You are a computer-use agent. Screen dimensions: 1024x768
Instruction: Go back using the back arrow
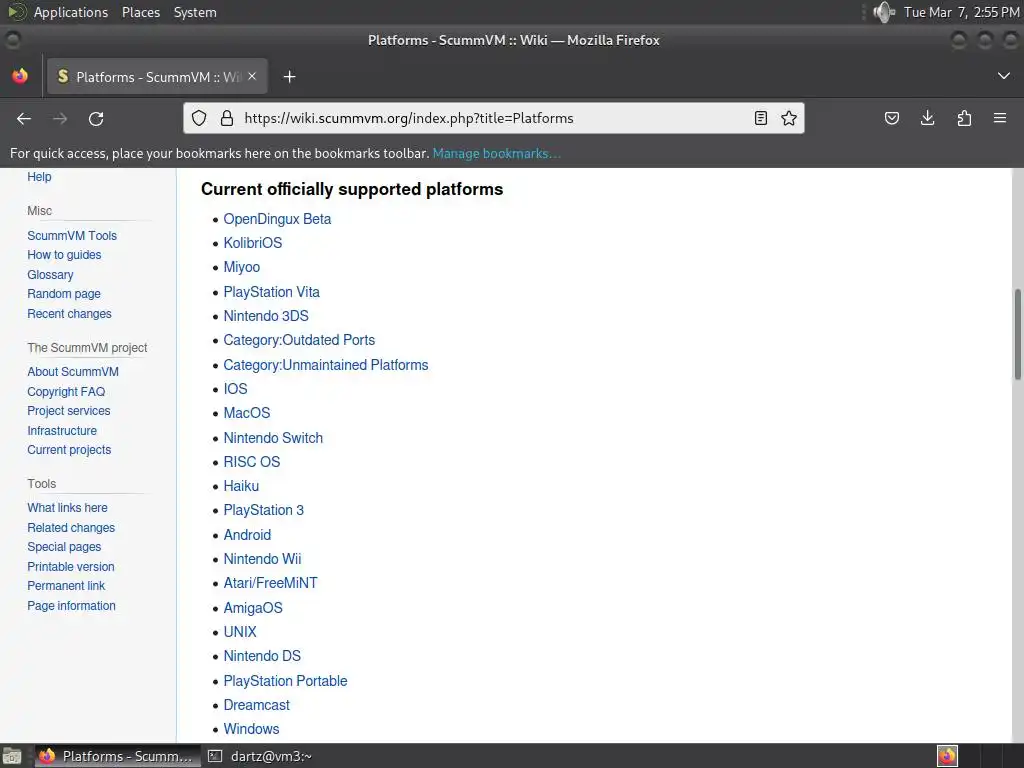tap(24, 119)
